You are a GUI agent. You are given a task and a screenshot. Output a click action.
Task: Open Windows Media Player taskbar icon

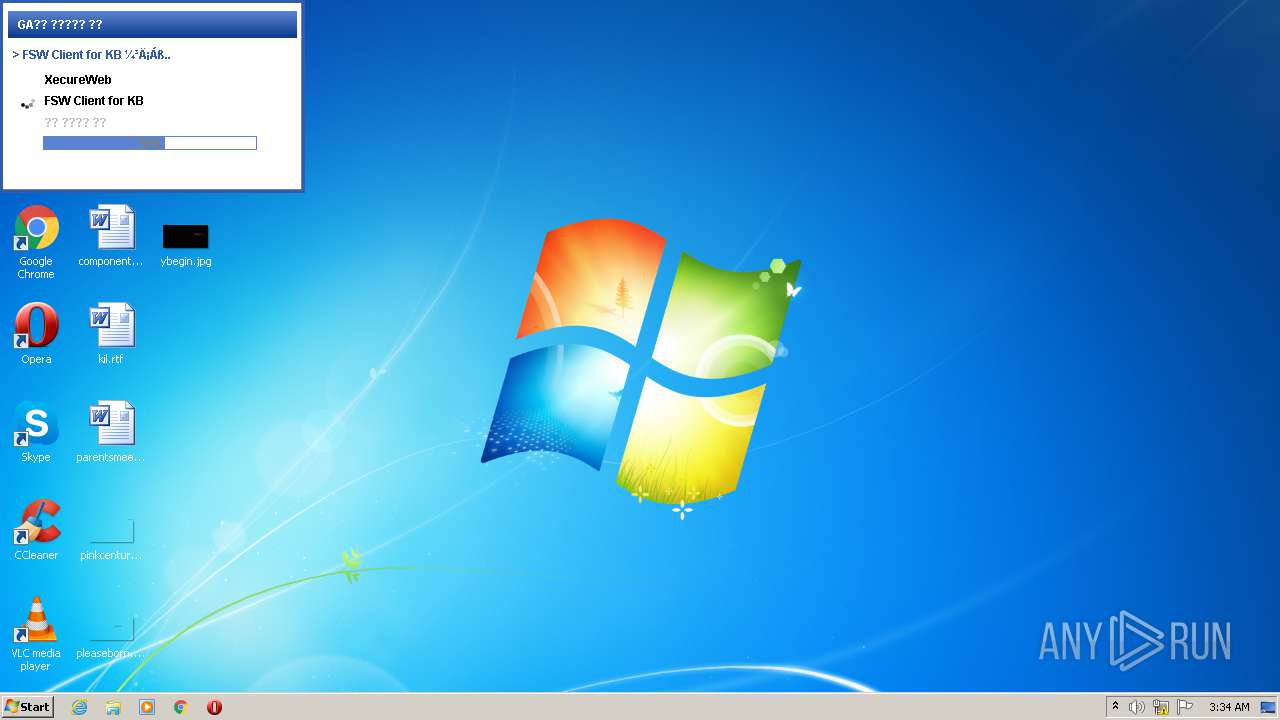[147, 707]
